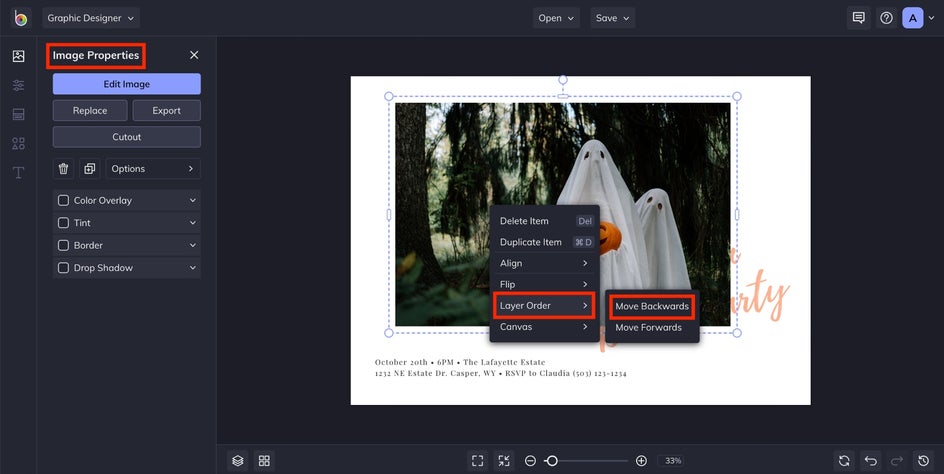Image resolution: width=944 pixels, height=474 pixels.
Task: Open the help question mark icon
Action: tap(886, 18)
